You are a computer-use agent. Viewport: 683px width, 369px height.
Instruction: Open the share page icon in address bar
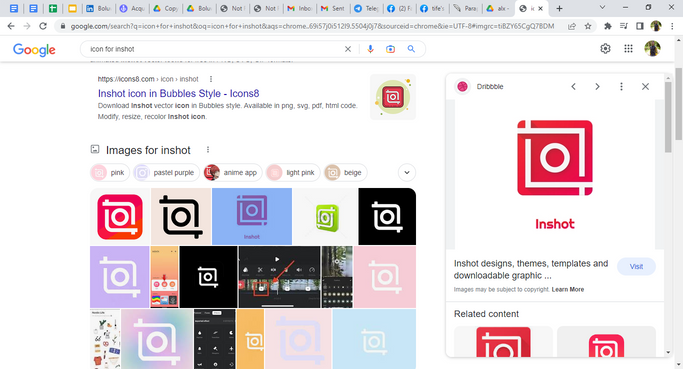572,26
